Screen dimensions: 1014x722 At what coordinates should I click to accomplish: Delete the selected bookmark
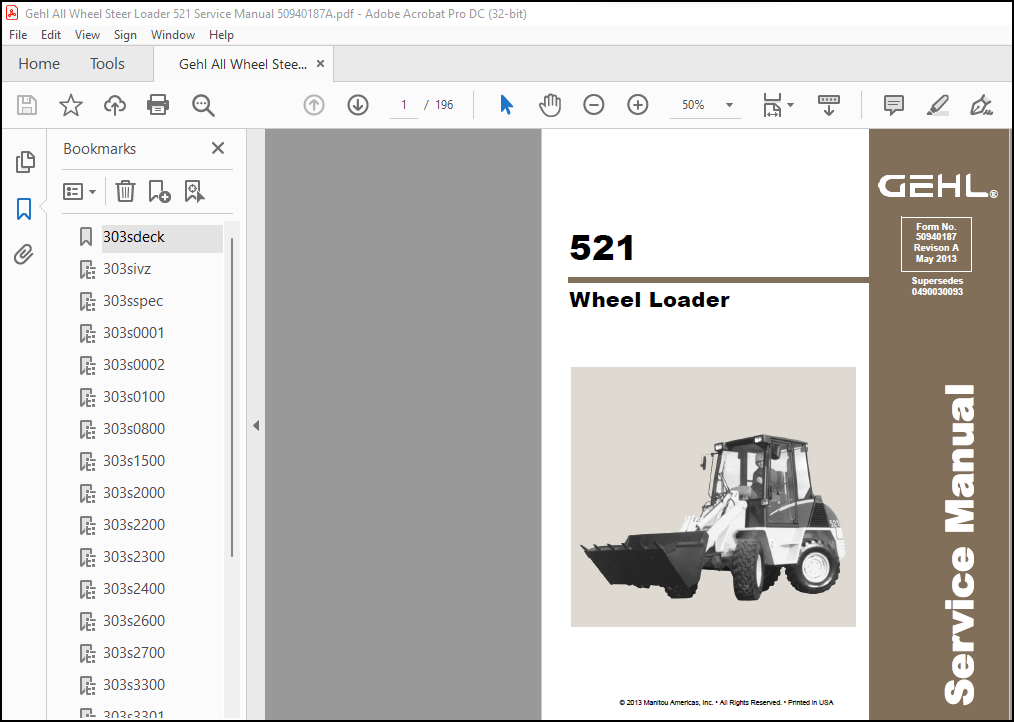(x=125, y=191)
